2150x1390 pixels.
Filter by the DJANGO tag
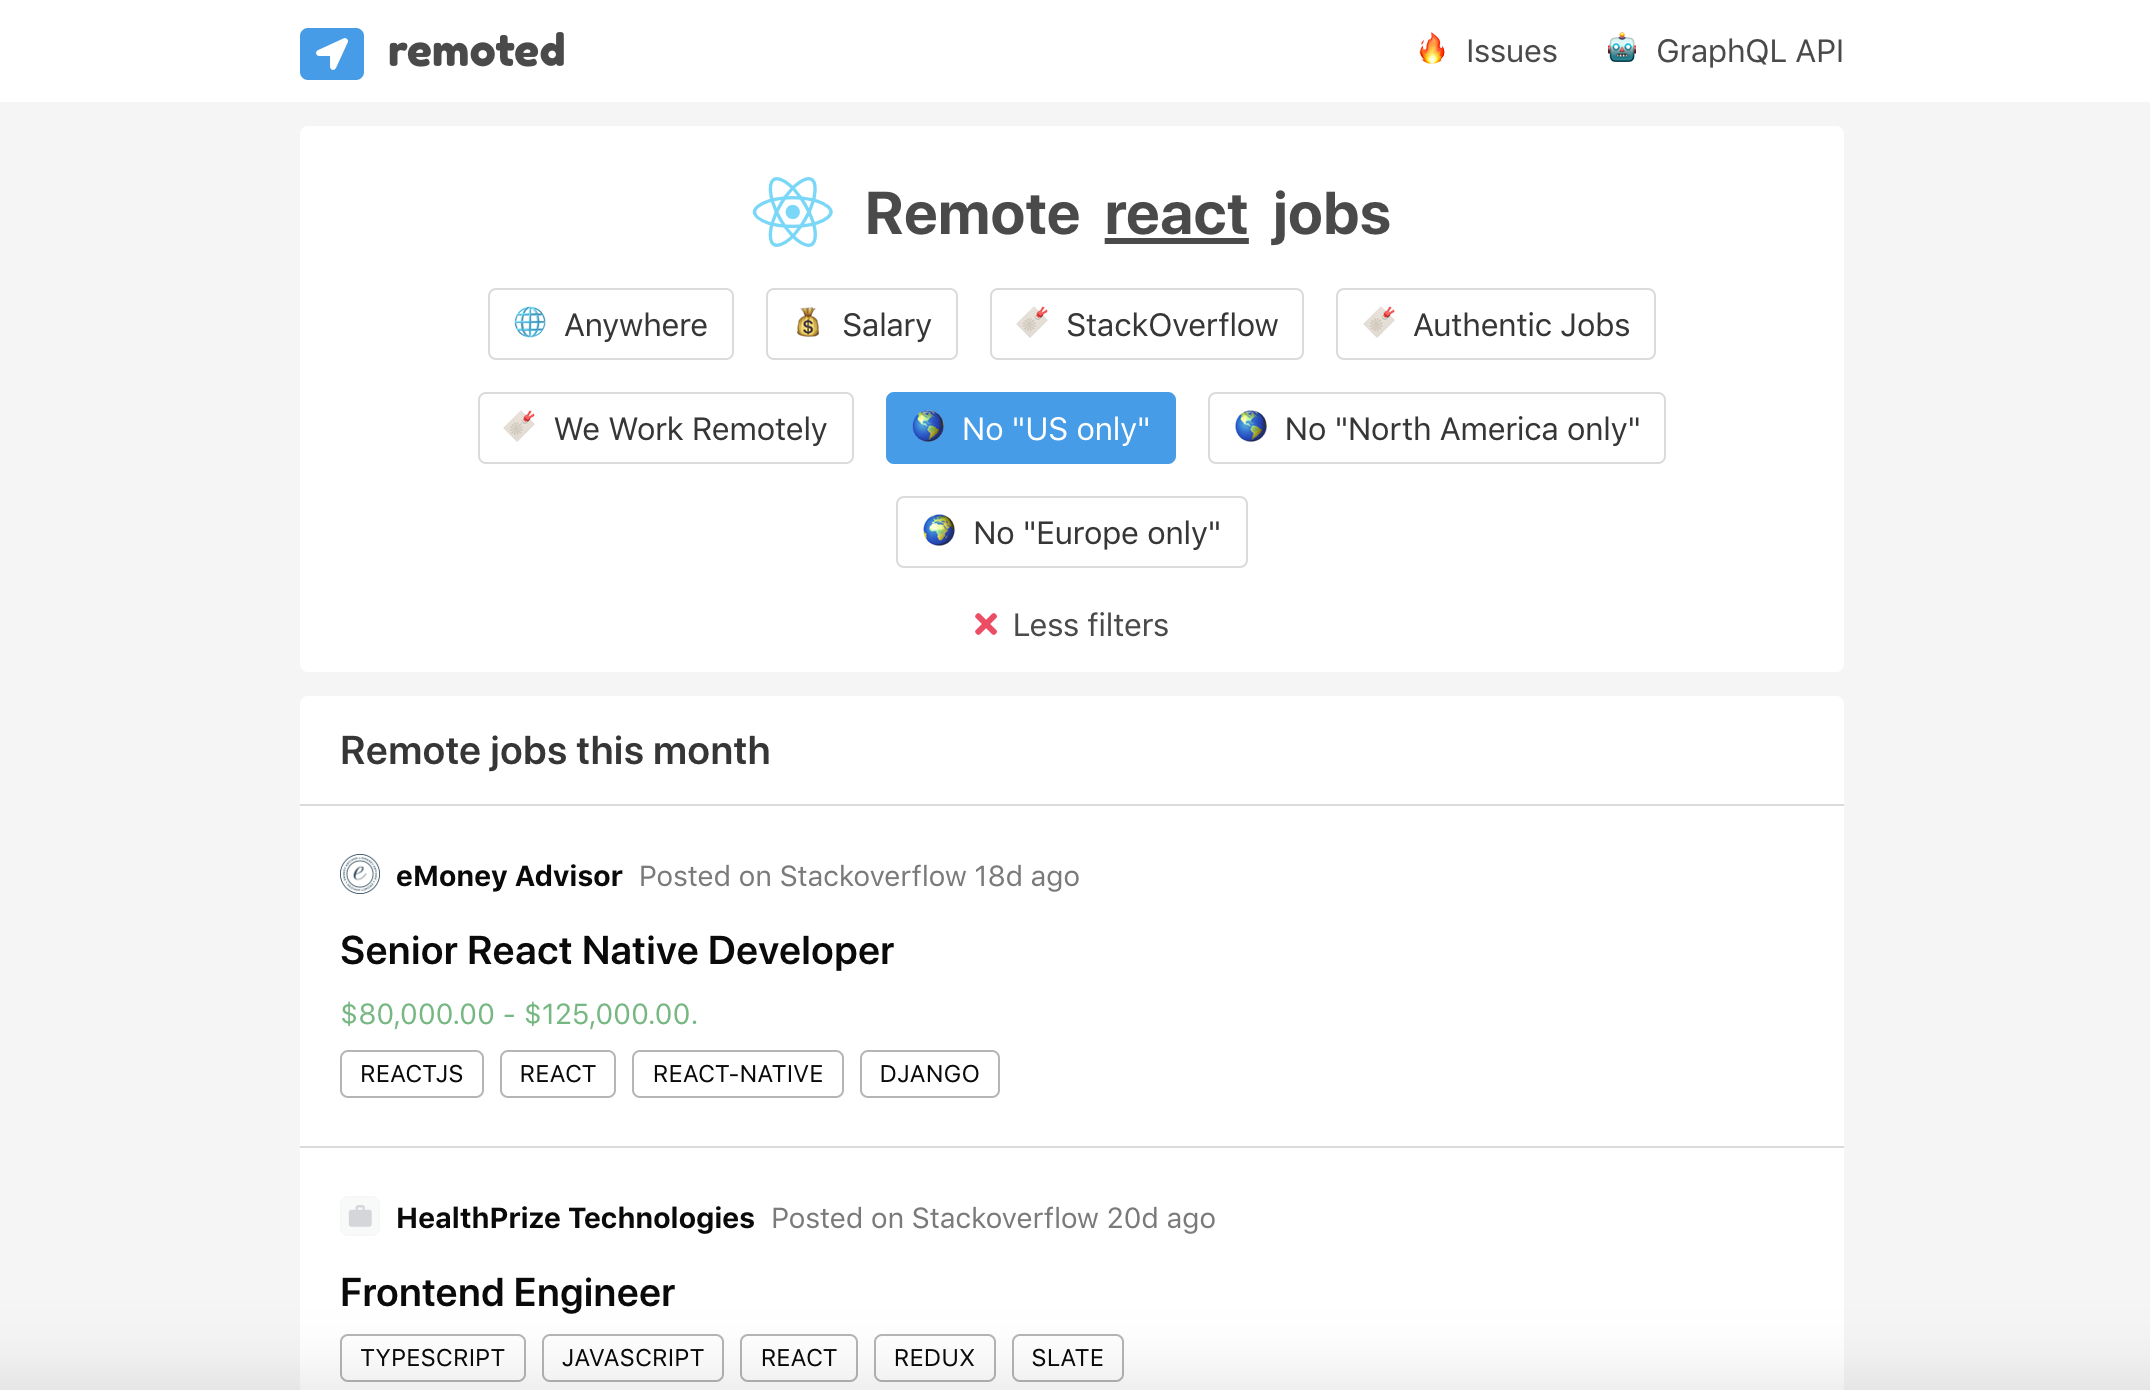[x=928, y=1073]
